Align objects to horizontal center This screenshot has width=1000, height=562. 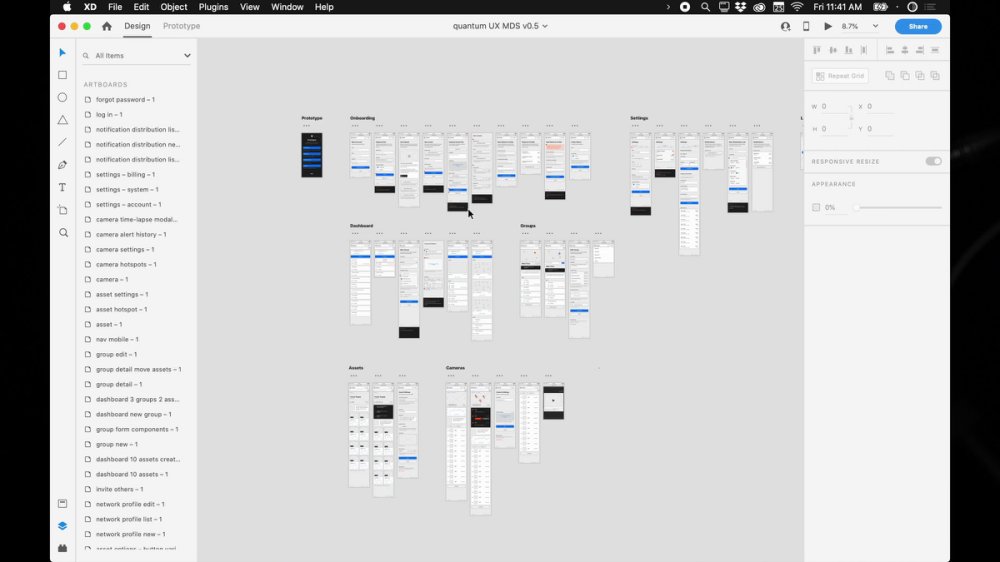905,50
